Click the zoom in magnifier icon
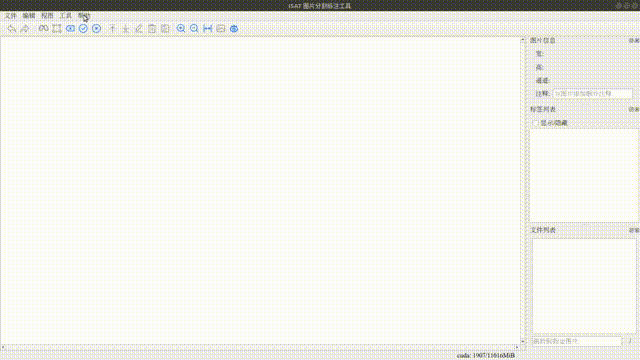Viewport: 640px width, 360px height. coord(181,29)
